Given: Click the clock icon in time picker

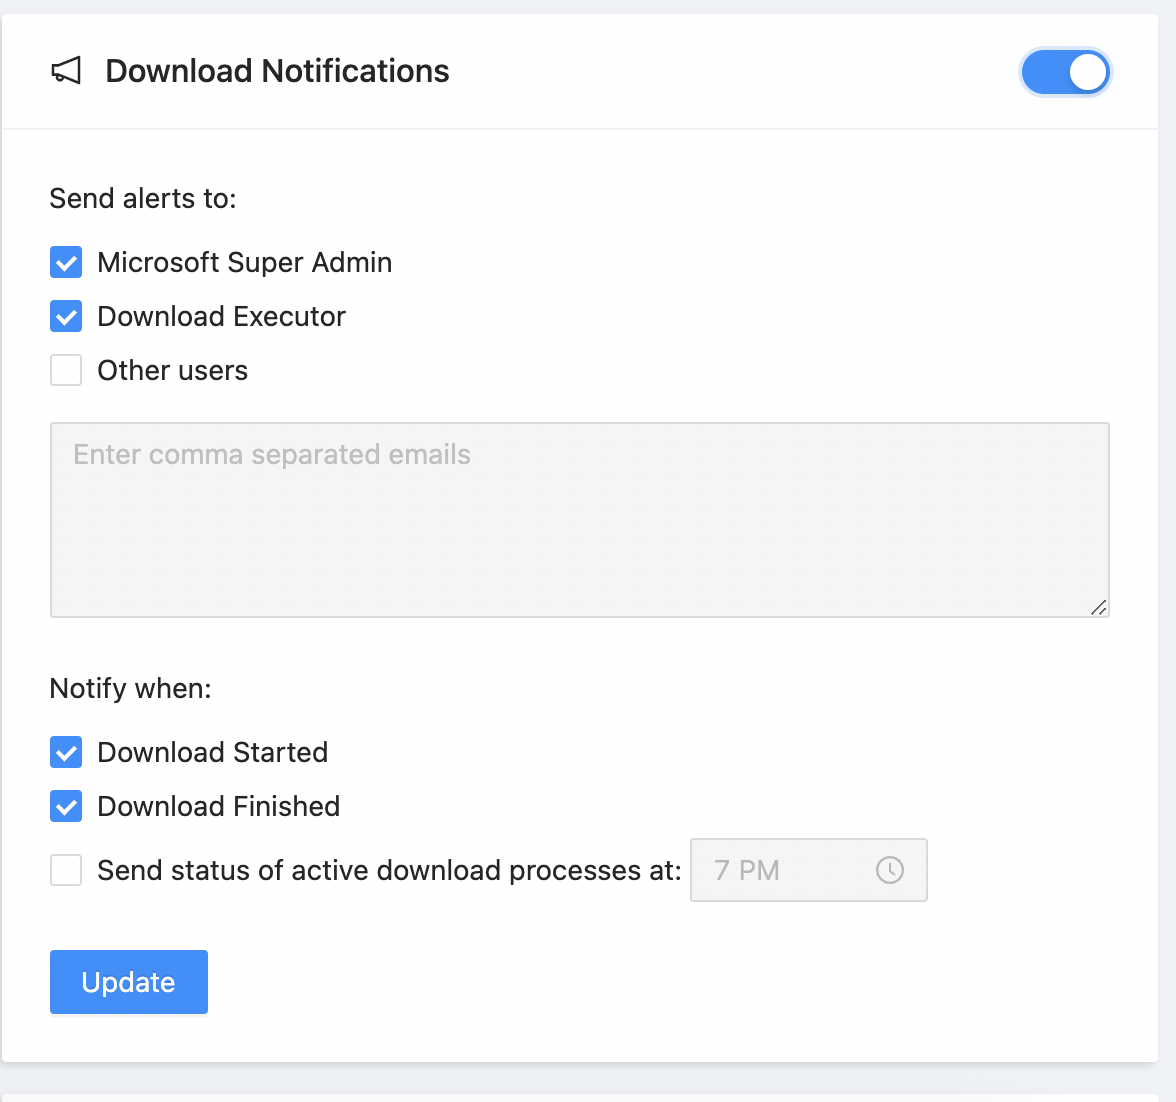Looking at the screenshot, I should click(889, 870).
